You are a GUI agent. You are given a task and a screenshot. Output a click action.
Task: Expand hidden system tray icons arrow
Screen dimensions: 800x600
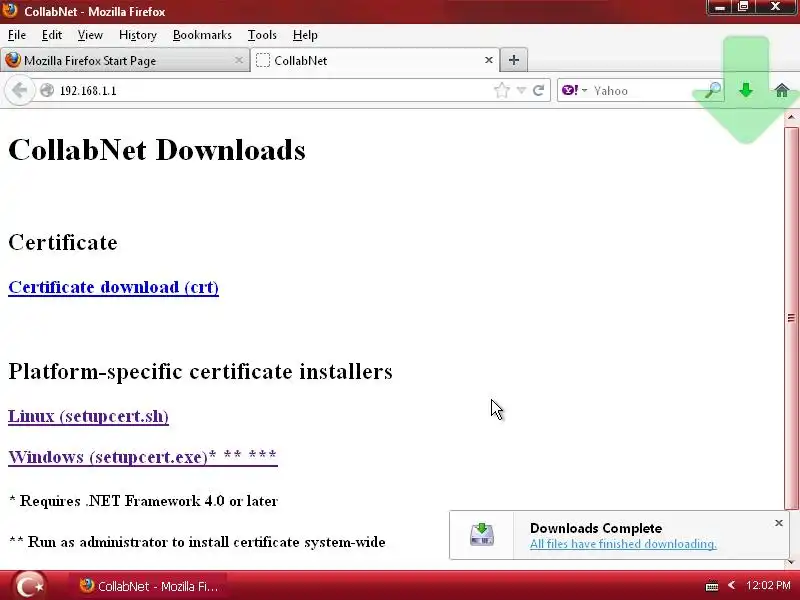click(x=732, y=585)
